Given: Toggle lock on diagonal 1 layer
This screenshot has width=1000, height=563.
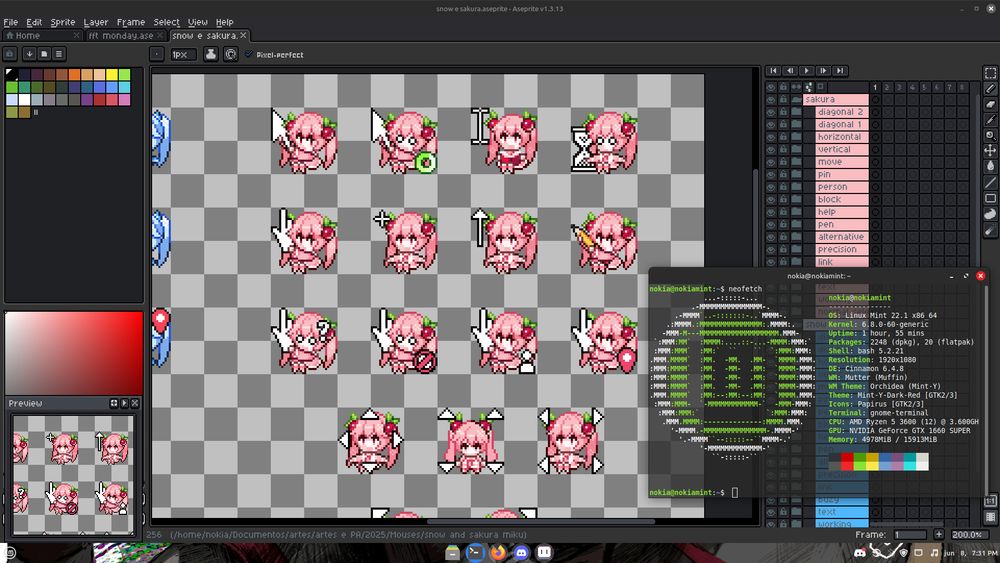Looking at the screenshot, I should (784, 124).
